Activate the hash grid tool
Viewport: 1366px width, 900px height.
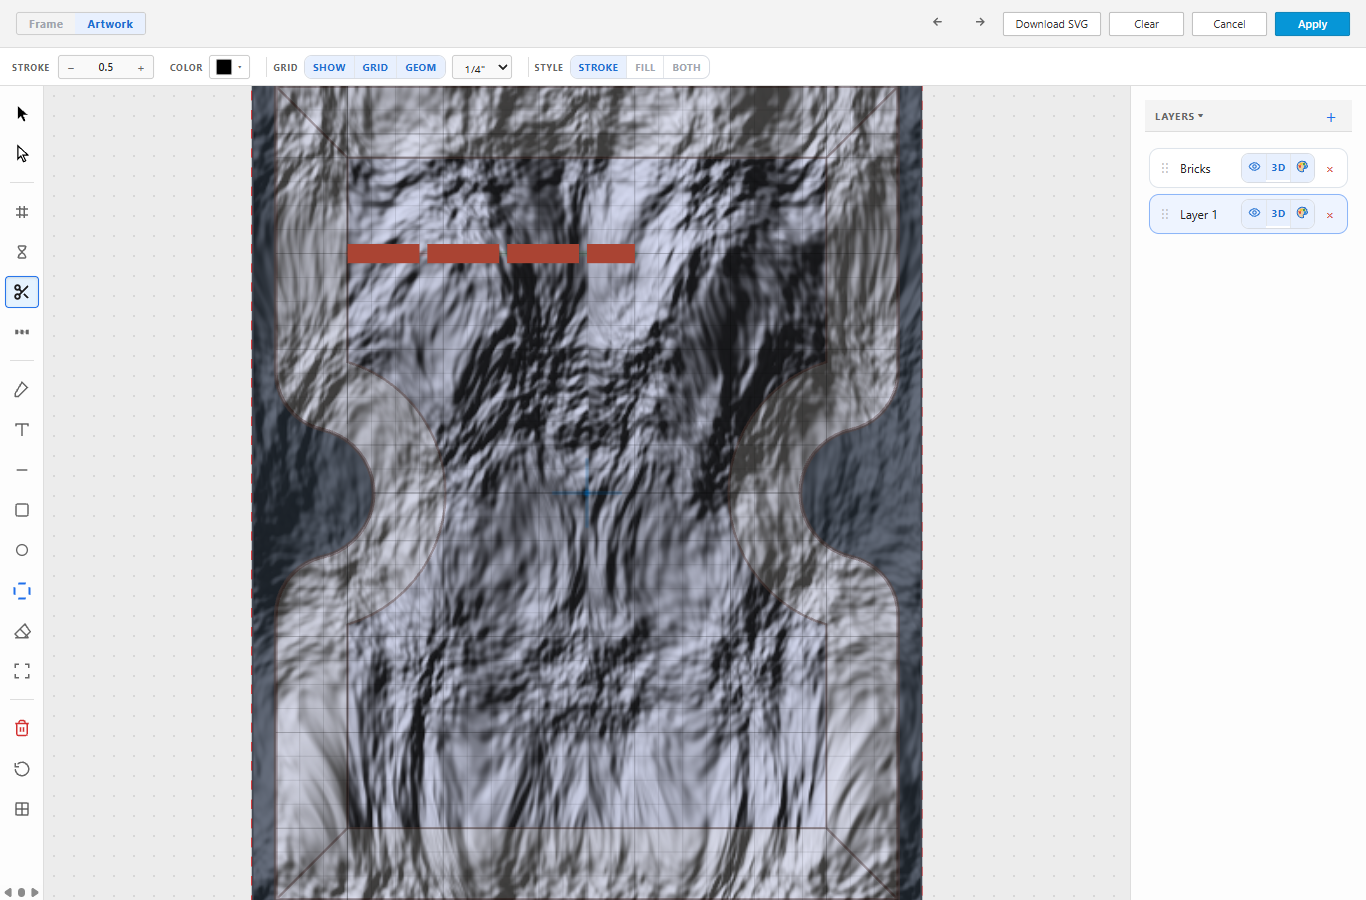click(x=22, y=212)
